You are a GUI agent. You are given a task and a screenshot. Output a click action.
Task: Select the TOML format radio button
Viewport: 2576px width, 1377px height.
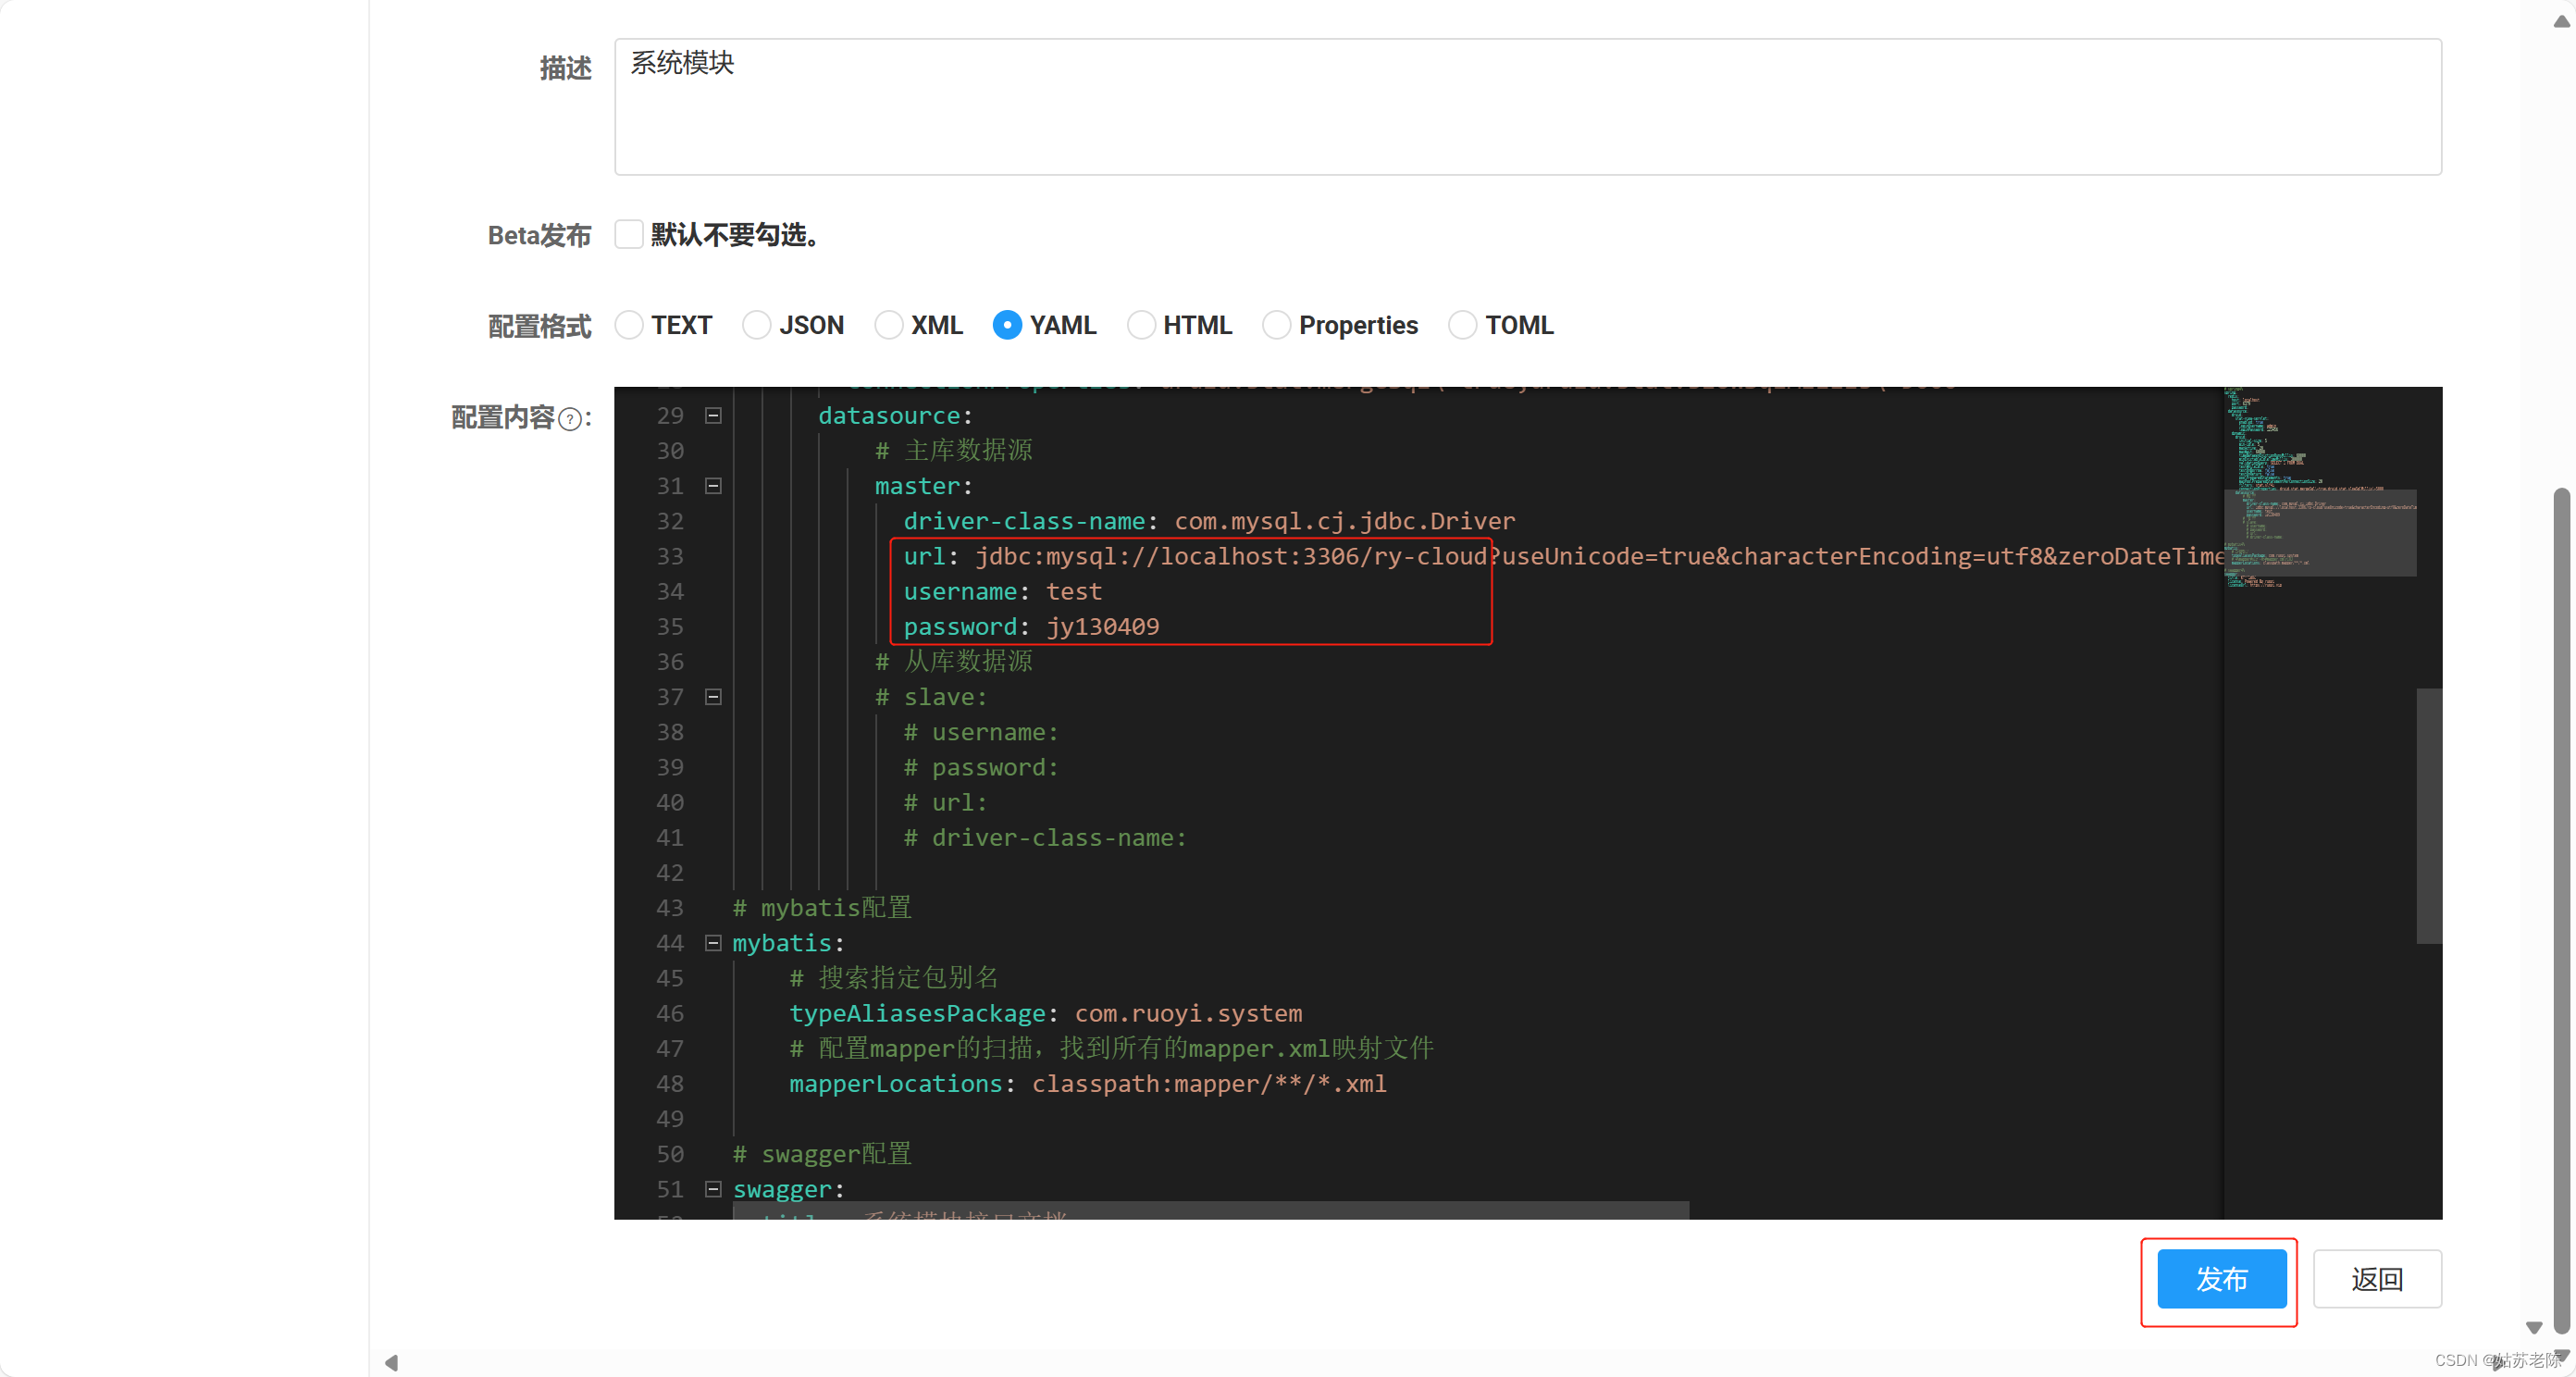point(1462,325)
